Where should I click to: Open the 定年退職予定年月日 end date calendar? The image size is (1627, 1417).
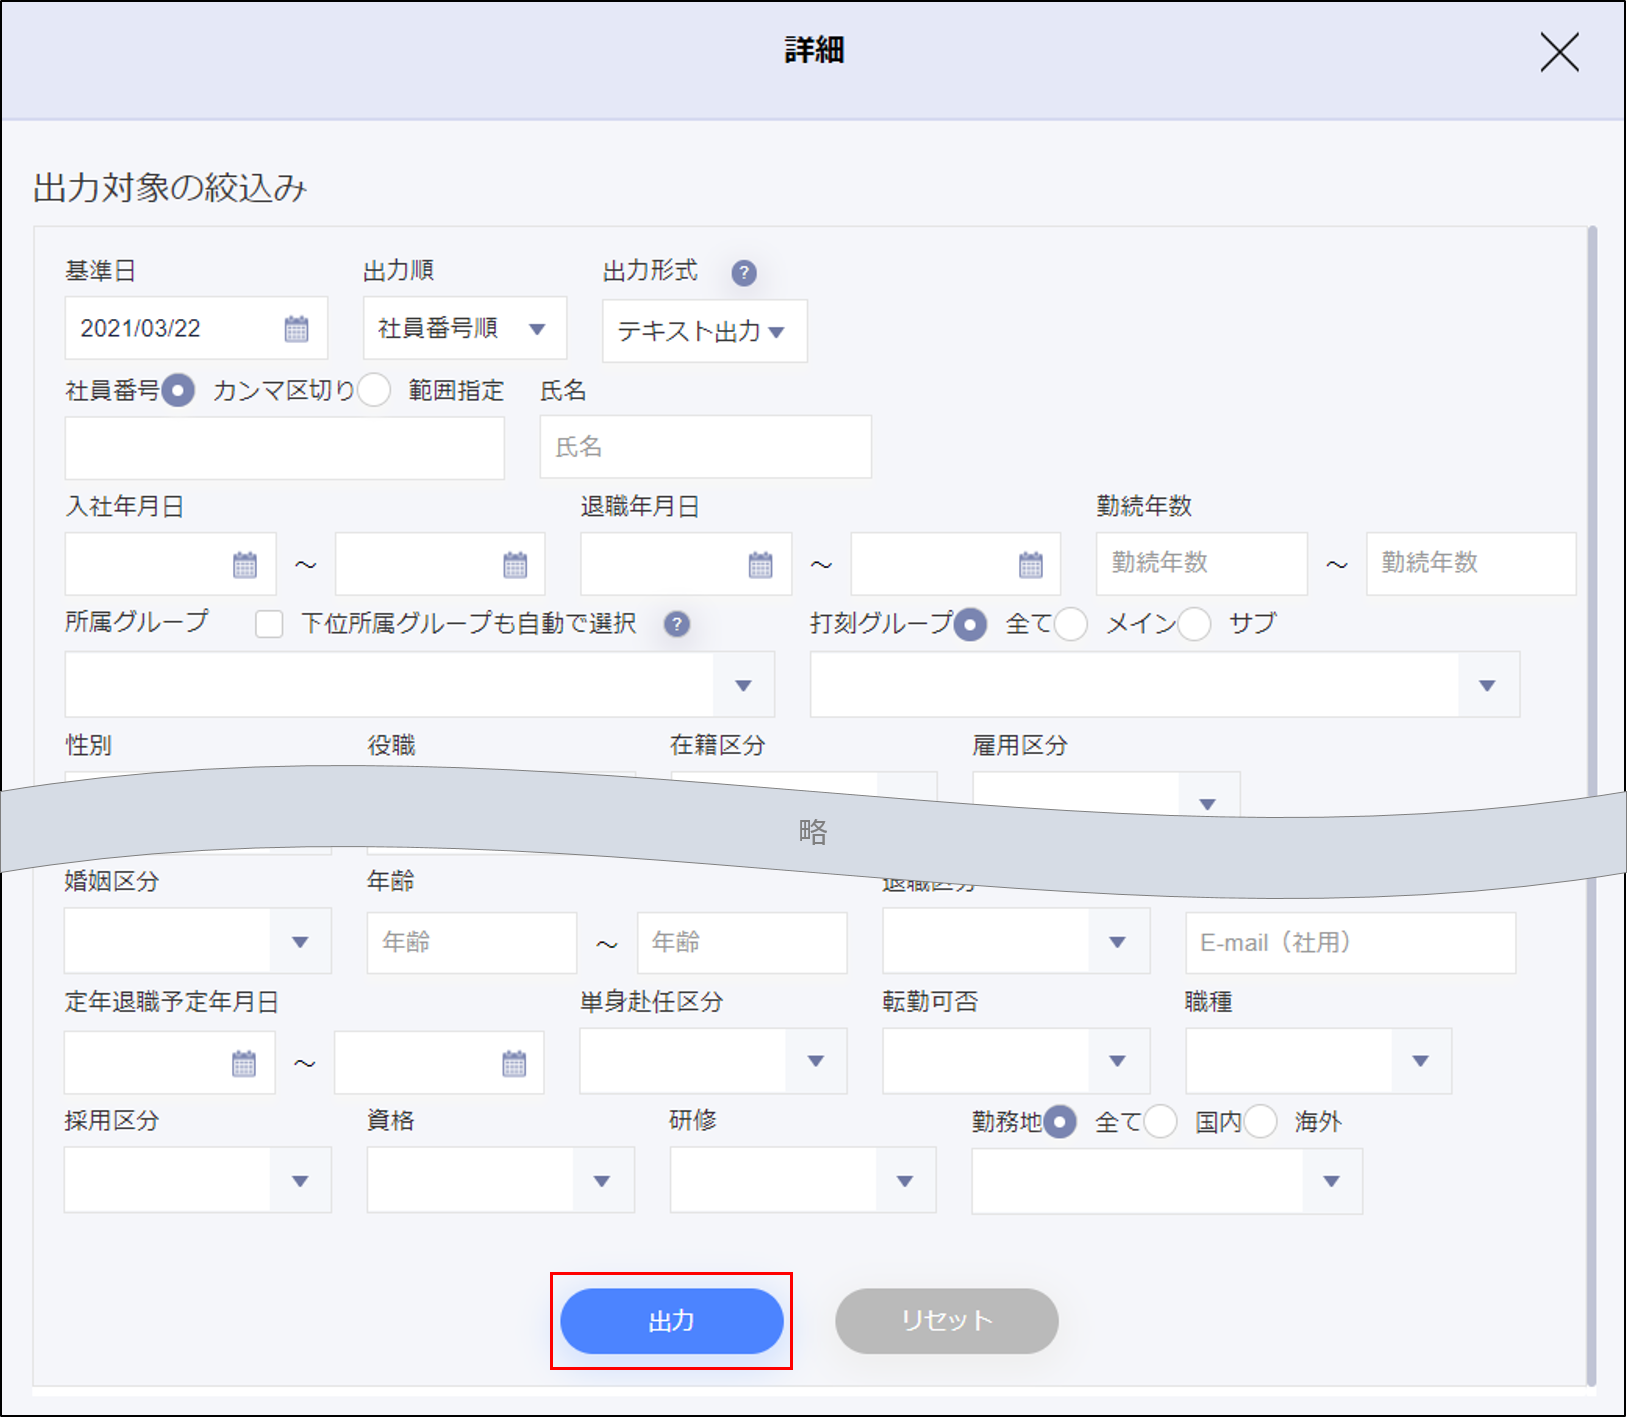click(x=514, y=1063)
